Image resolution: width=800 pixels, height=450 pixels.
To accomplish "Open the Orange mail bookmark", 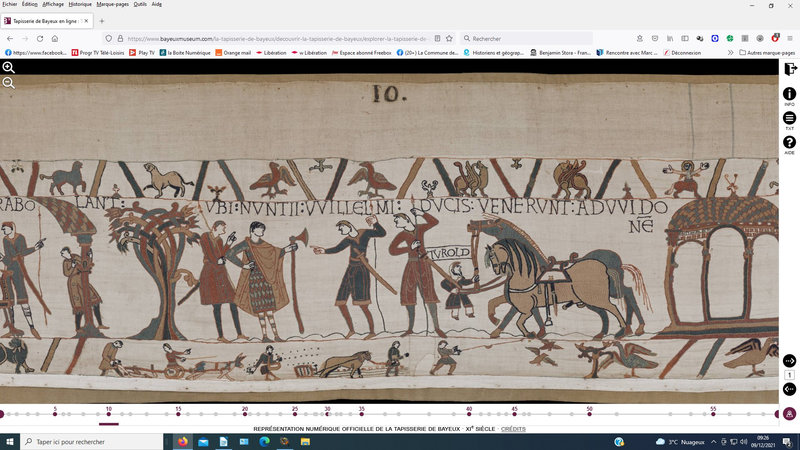I will 233,53.
